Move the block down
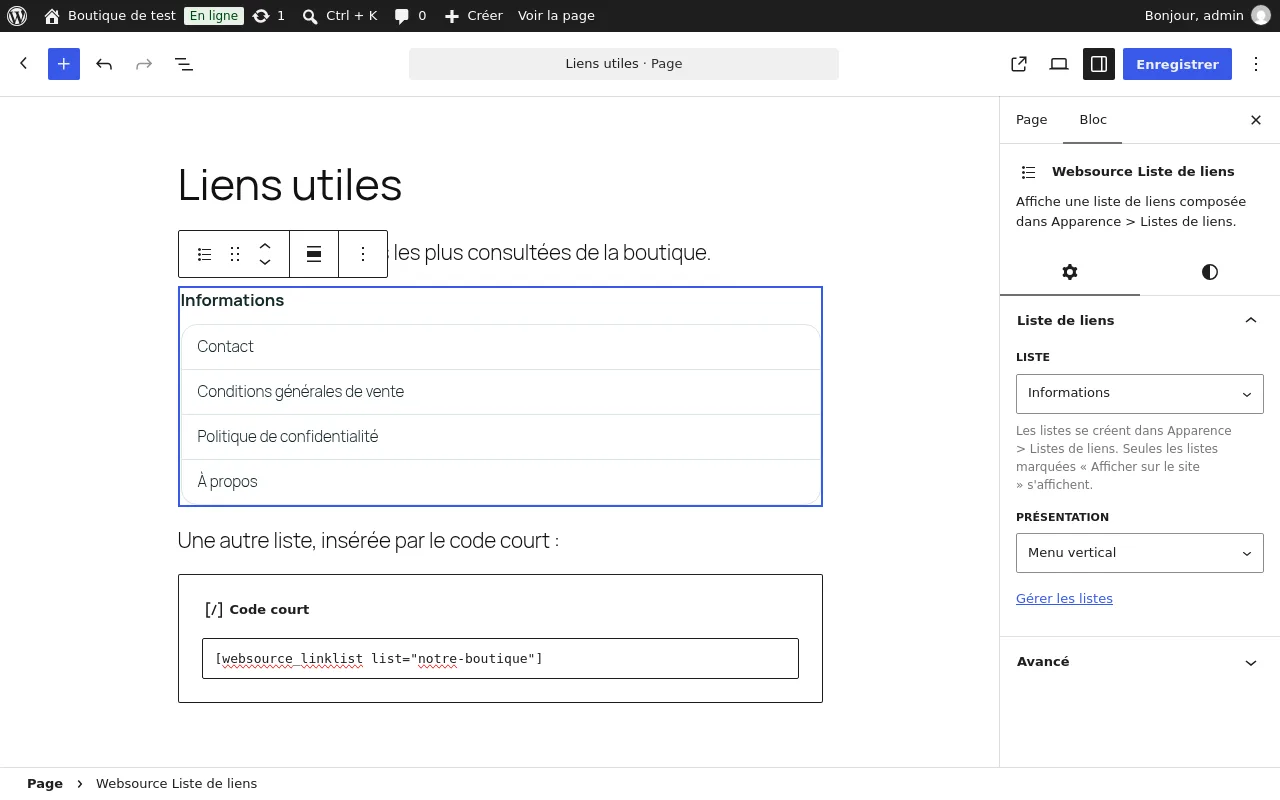The image size is (1280, 800). tap(265, 263)
